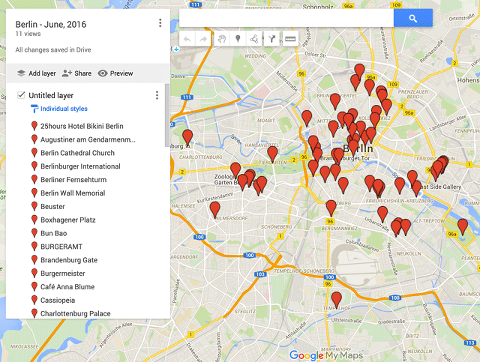This screenshot has height=362, width=480.
Task: Click in the map search field
Action: (x=286, y=18)
